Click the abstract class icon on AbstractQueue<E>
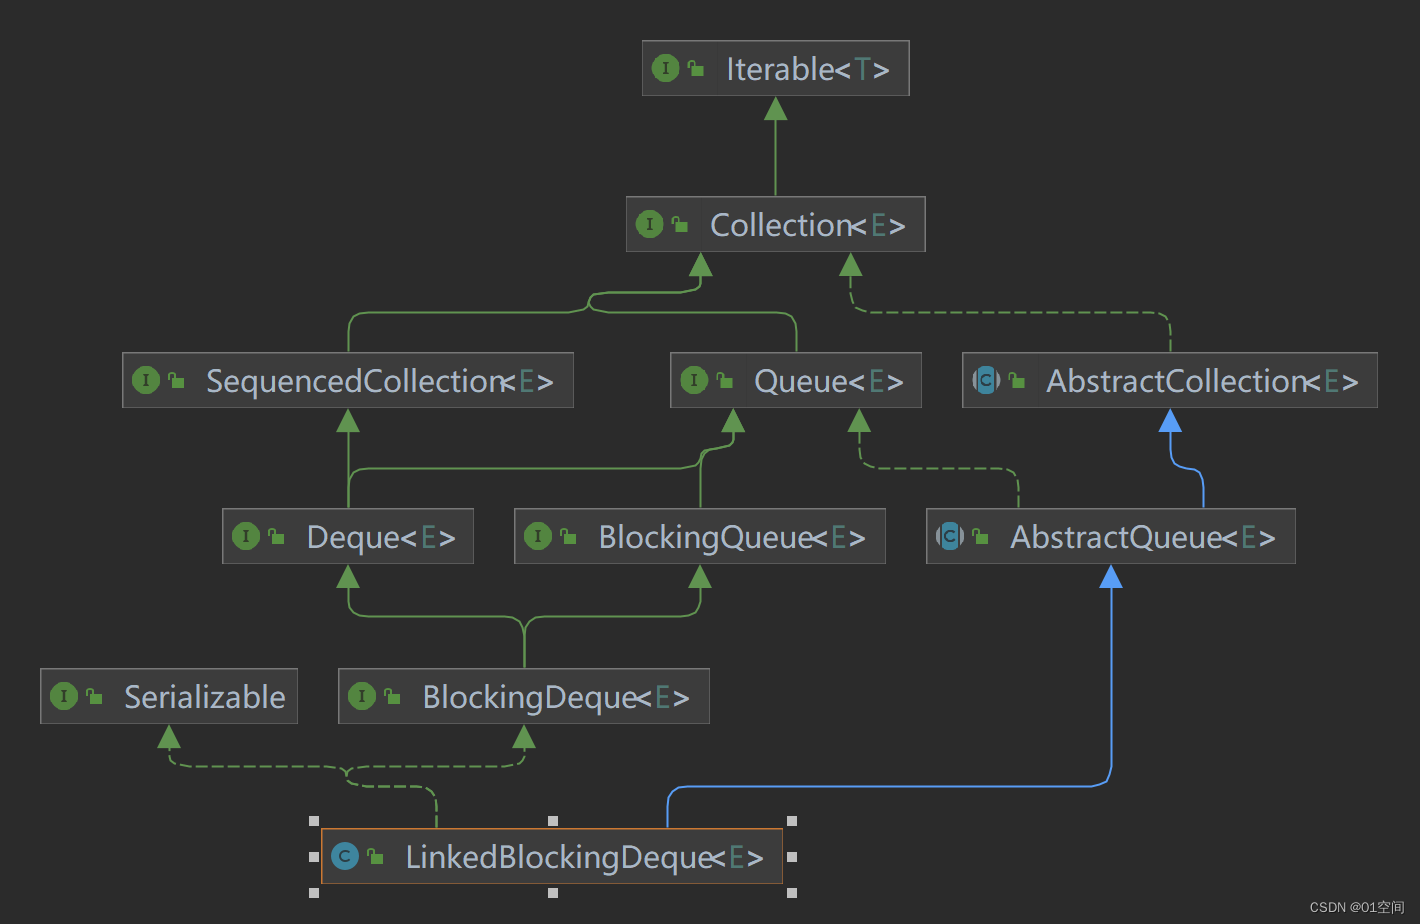Image resolution: width=1420 pixels, height=924 pixels. tap(950, 536)
